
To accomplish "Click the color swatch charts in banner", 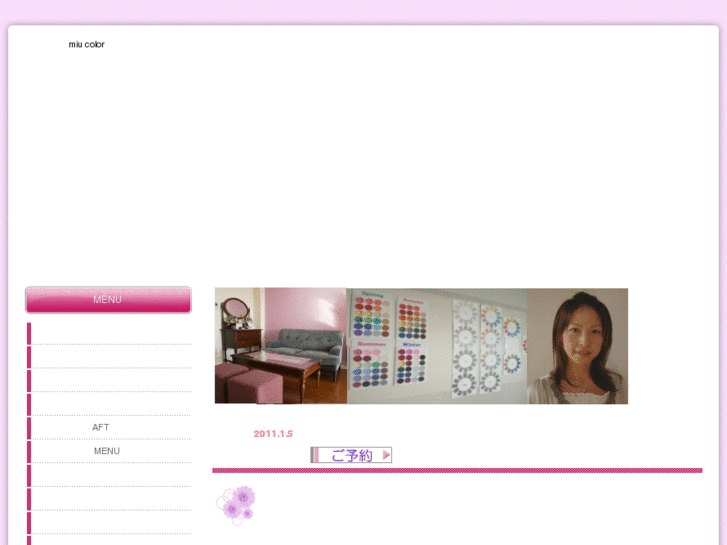I will [x=437, y=346].
